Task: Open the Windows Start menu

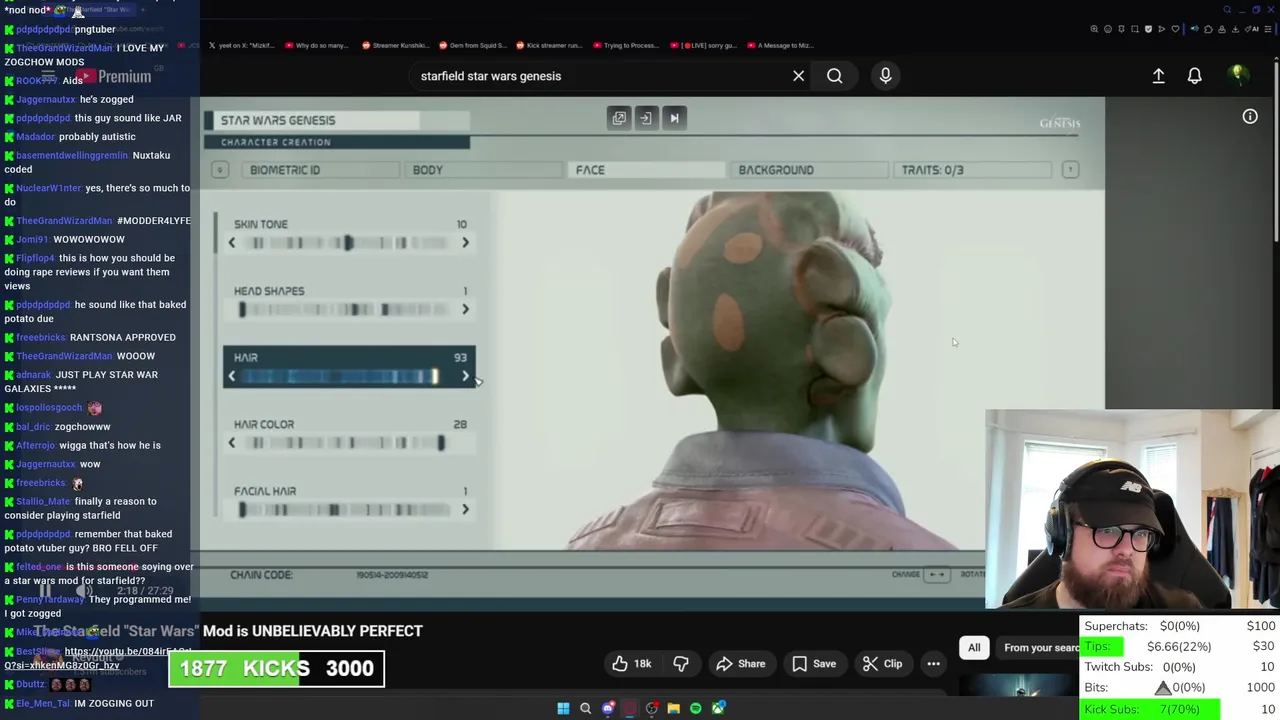Action: (563, 708)
